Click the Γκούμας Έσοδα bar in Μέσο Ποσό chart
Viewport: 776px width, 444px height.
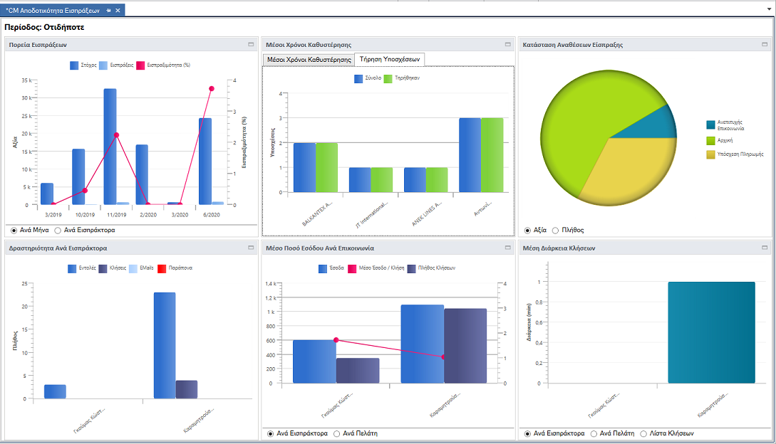[x=314, y=361]
